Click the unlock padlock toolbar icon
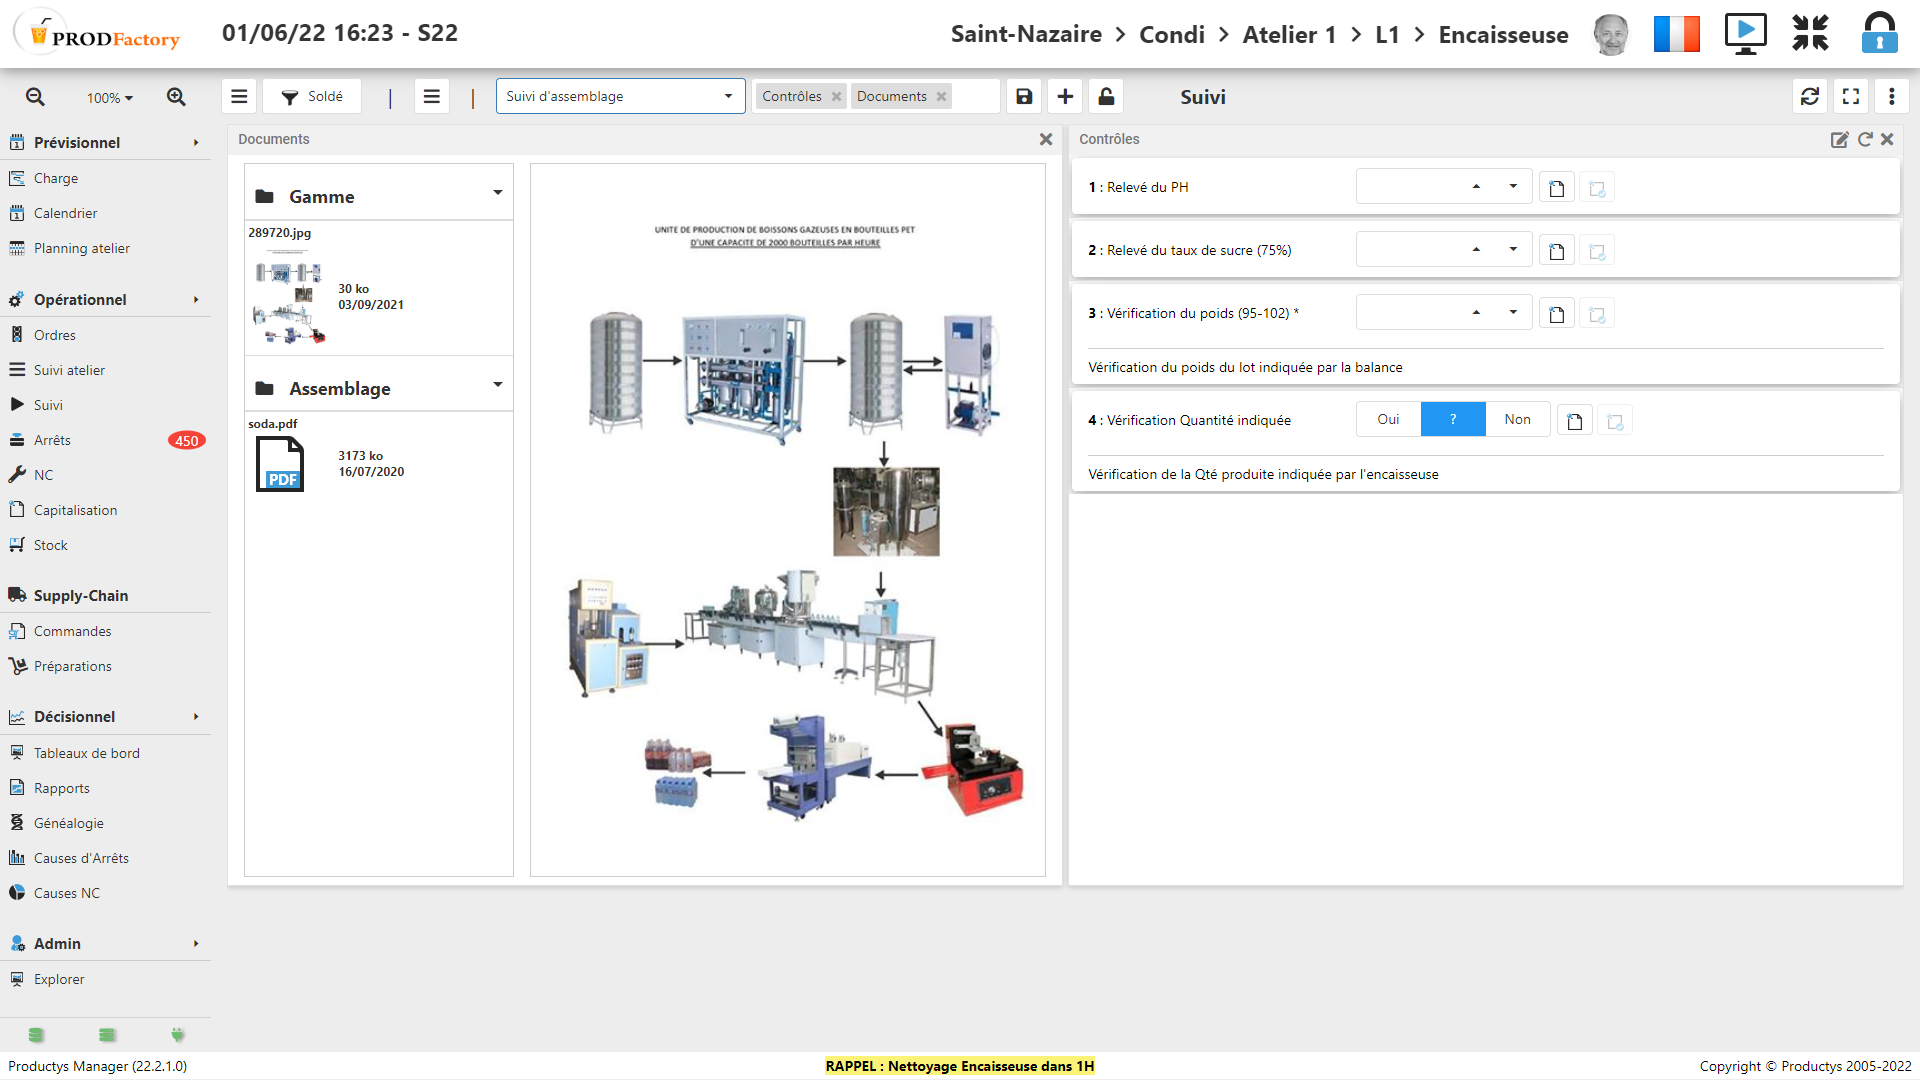Screen dimensions: 1920x1080 (x=1106, y=97)
